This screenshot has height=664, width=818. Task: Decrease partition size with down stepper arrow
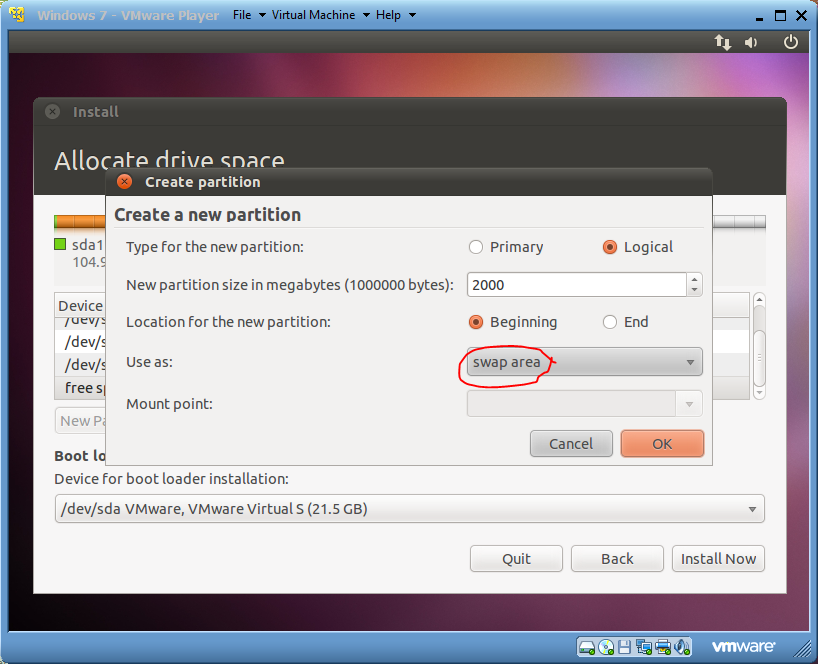(694, 290)
